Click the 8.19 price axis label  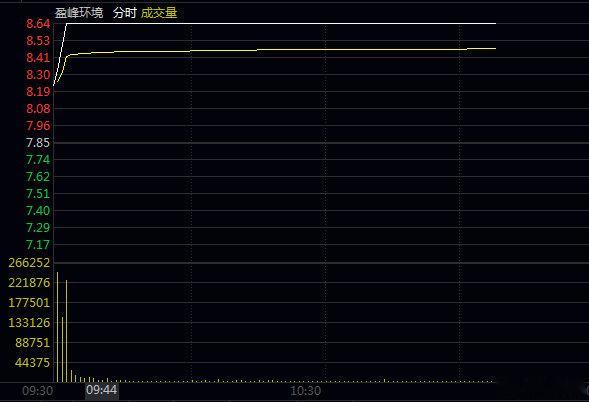coord(38,91)
